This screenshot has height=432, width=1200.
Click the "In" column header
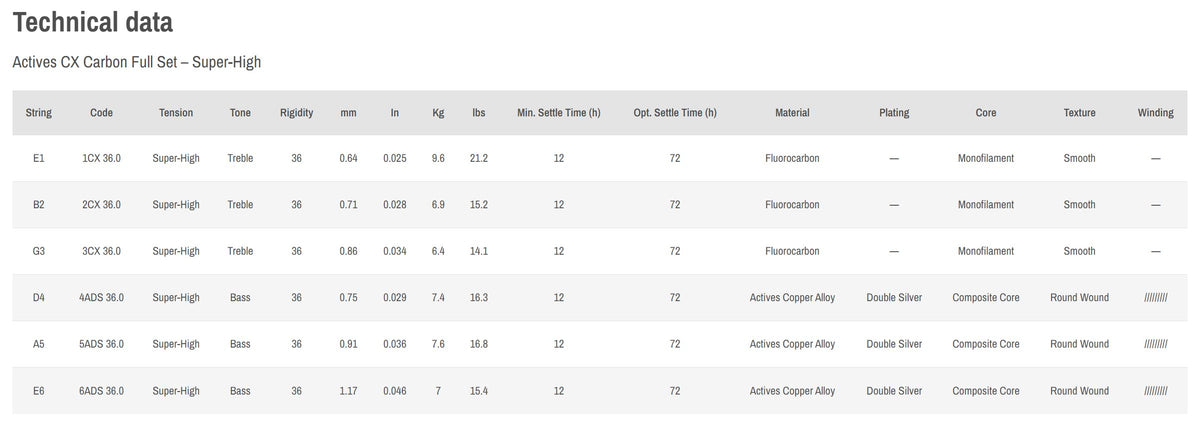click(395, 113)
